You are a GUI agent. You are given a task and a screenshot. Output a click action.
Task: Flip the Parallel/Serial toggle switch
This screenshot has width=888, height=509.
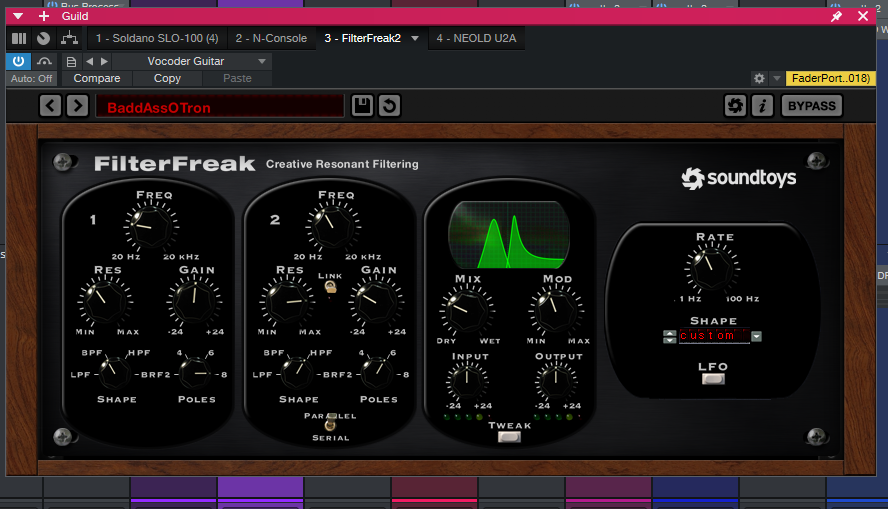[x=331, y=423]
